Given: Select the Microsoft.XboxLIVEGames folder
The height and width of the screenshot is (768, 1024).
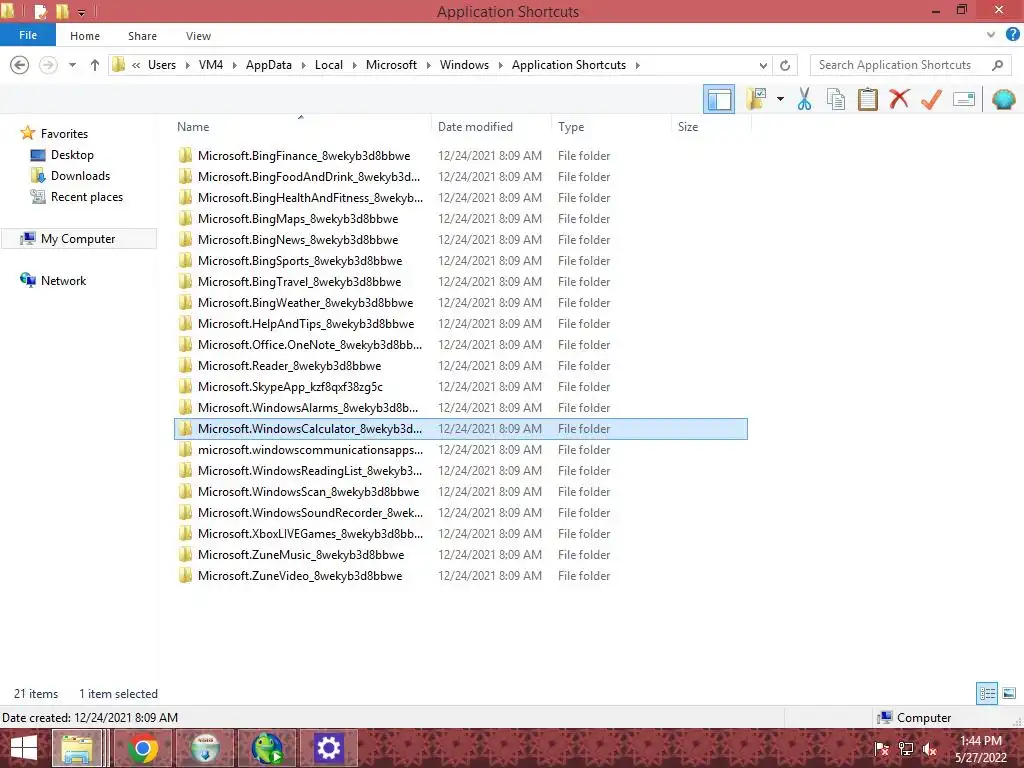Looking at the screenshot, I should click(460, 534).
